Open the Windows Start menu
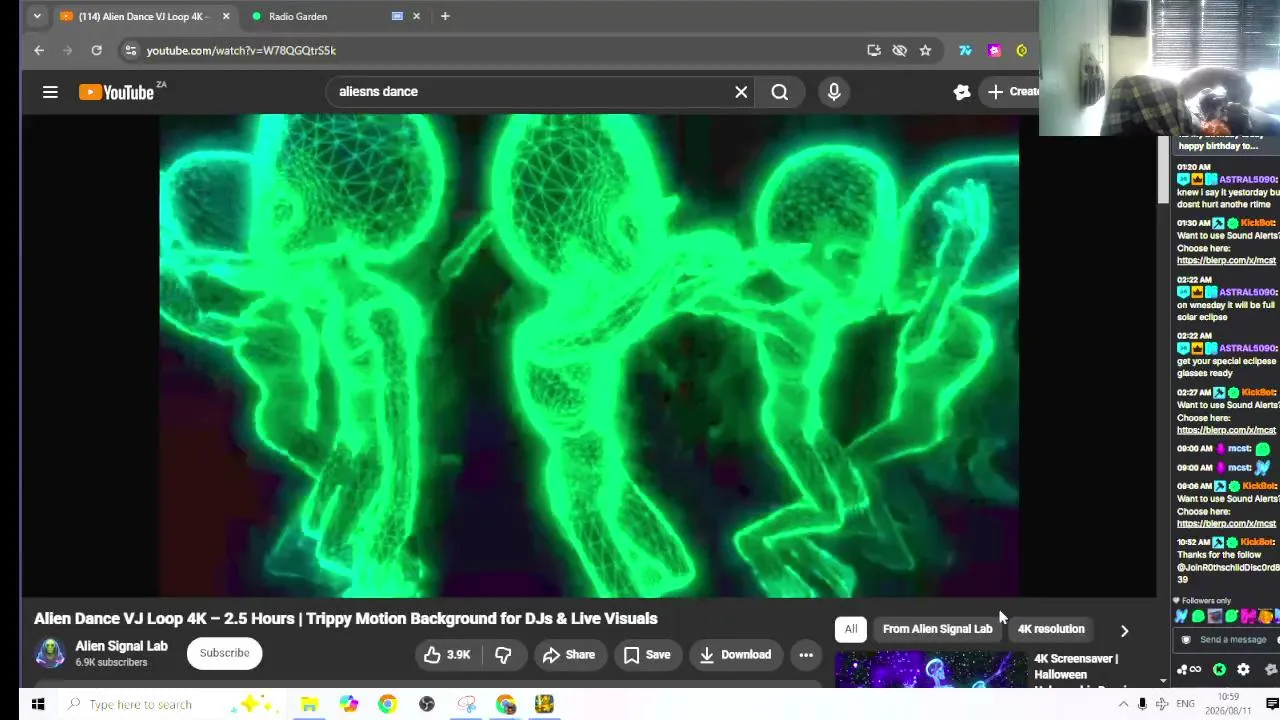 [x=38, y=704]
